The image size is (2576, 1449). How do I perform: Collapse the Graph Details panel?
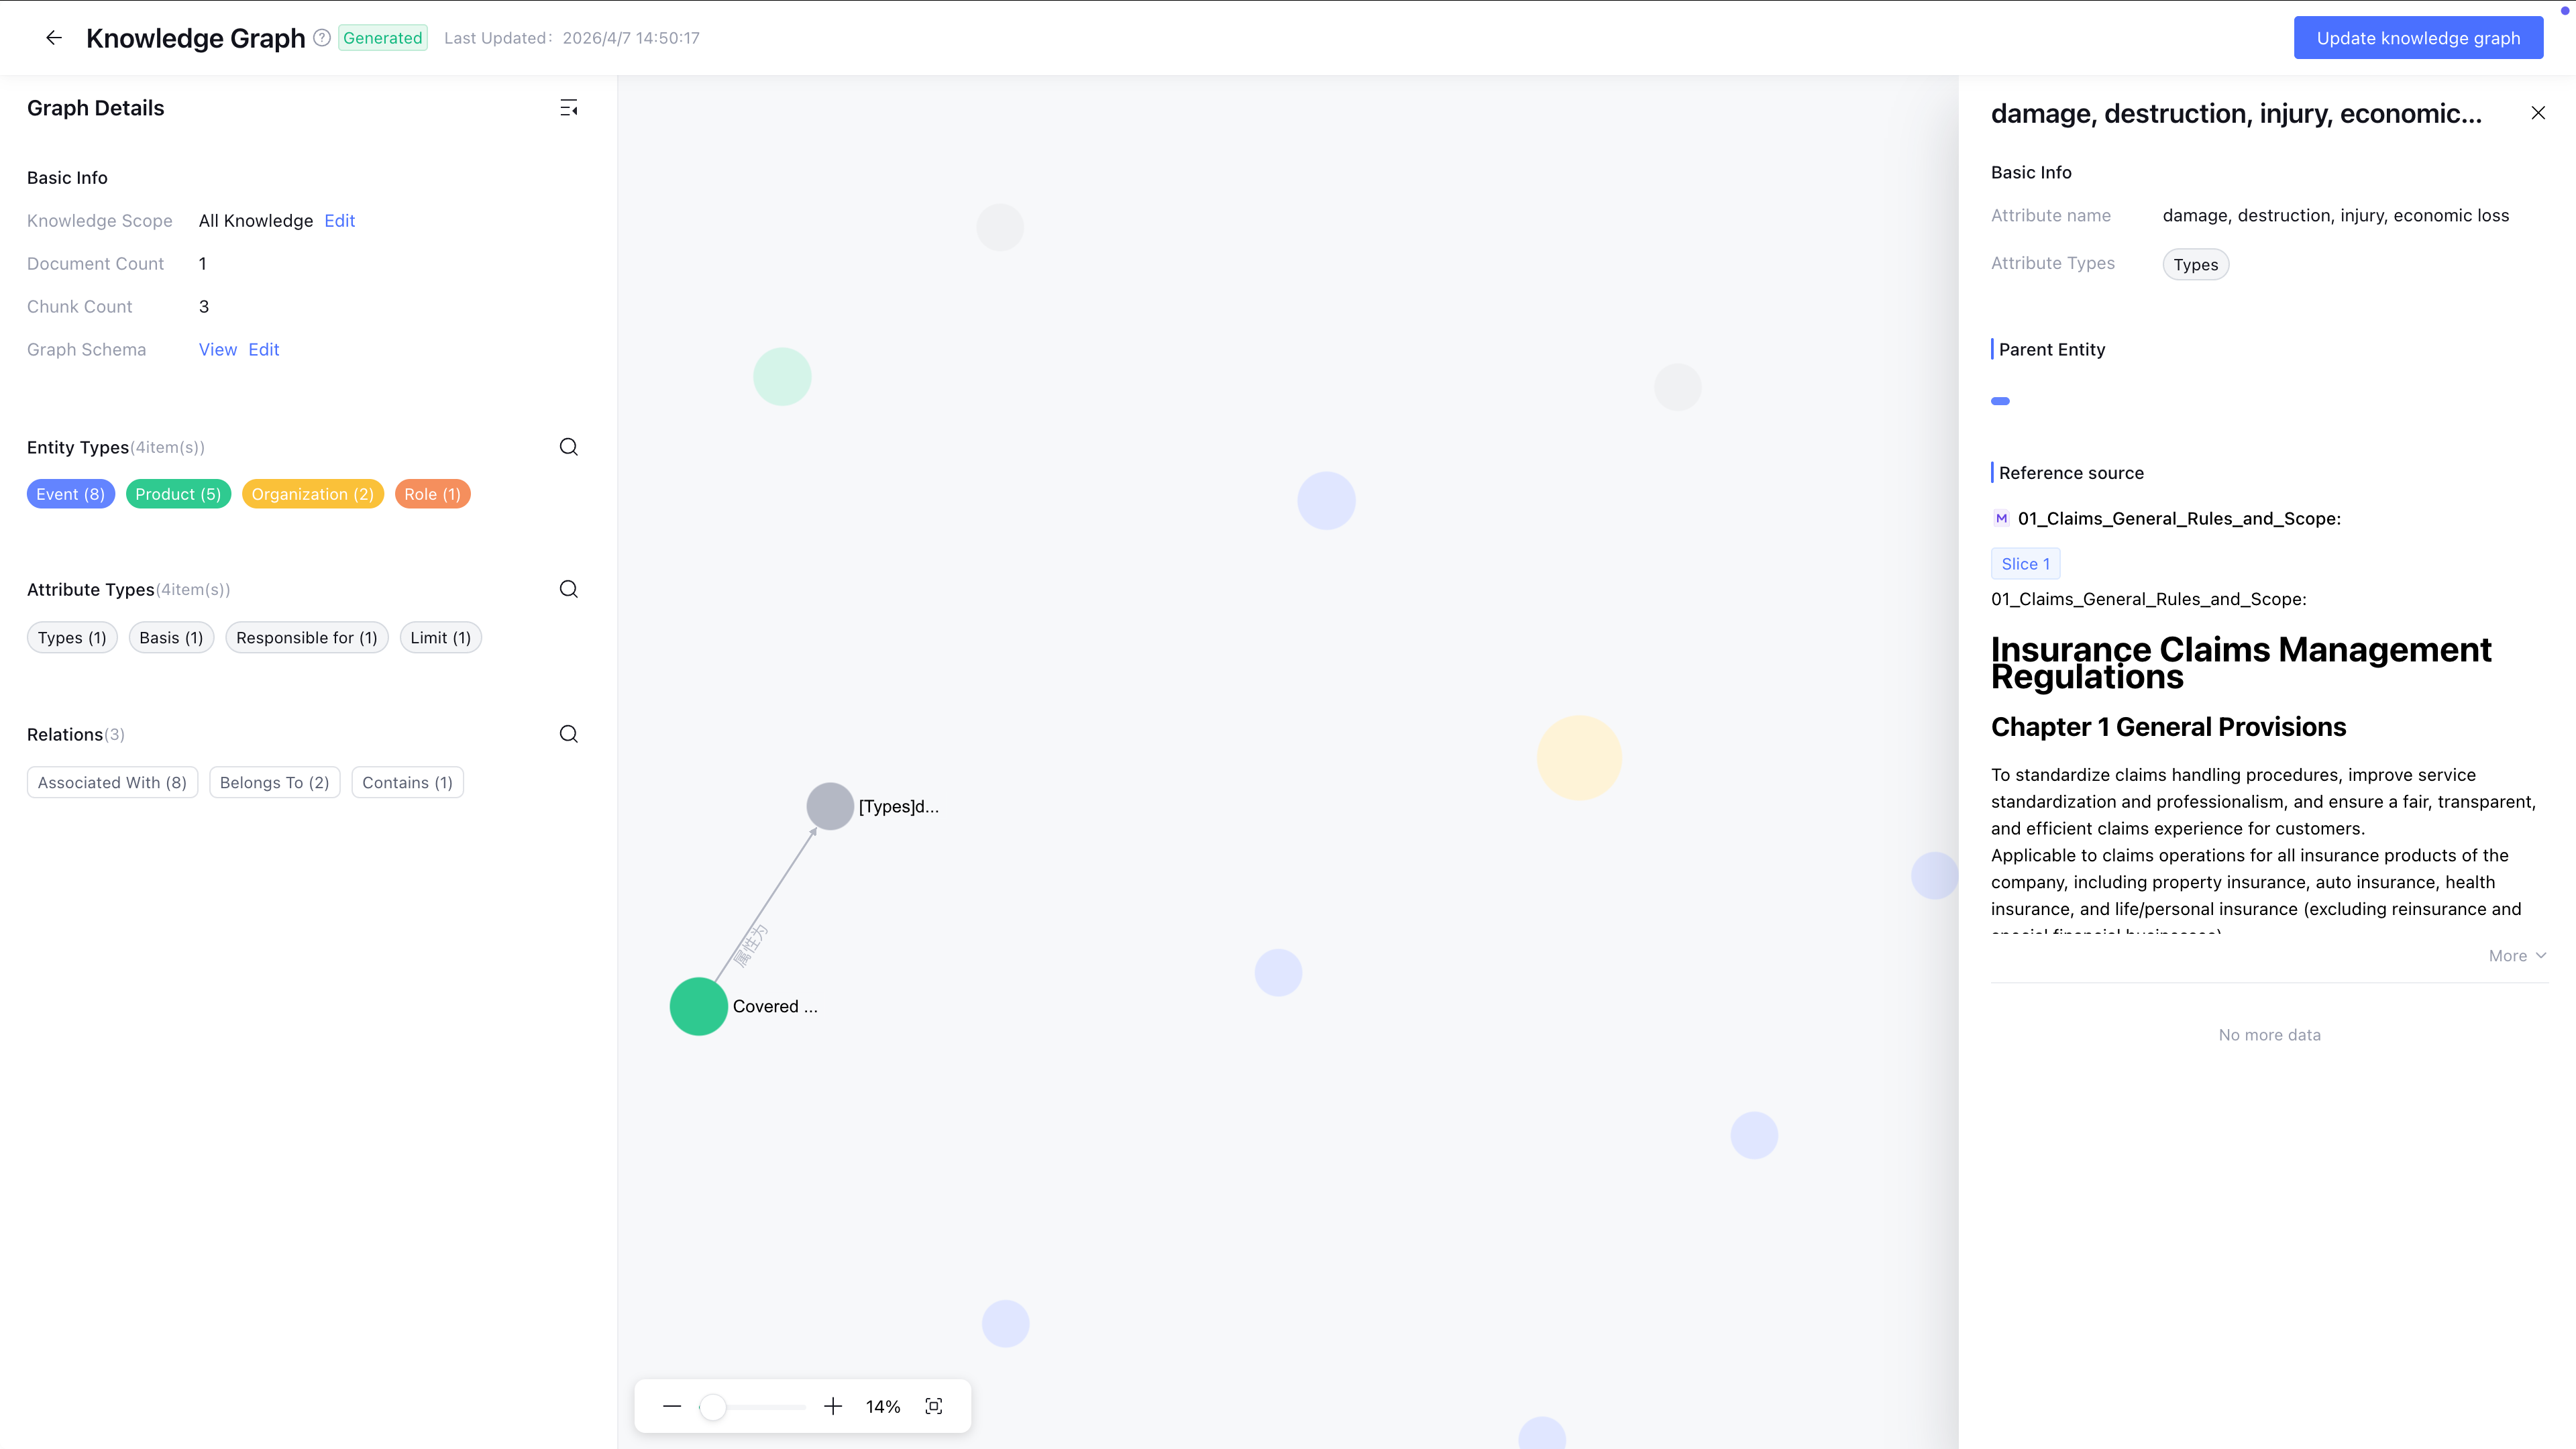tap(569, 108)
